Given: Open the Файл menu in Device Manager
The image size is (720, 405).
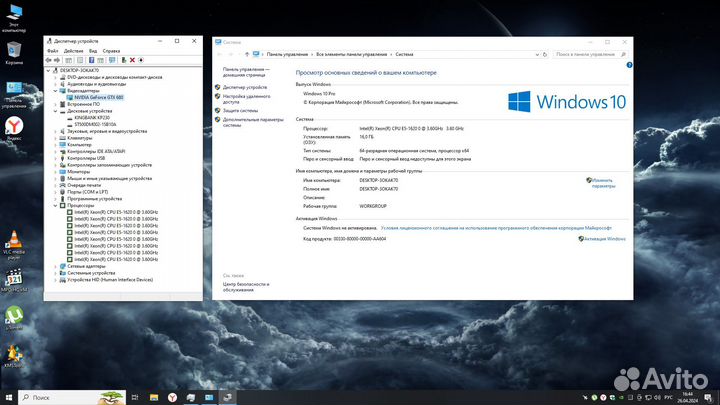Looking at the screenshot, I should click(x=52, y=51).
